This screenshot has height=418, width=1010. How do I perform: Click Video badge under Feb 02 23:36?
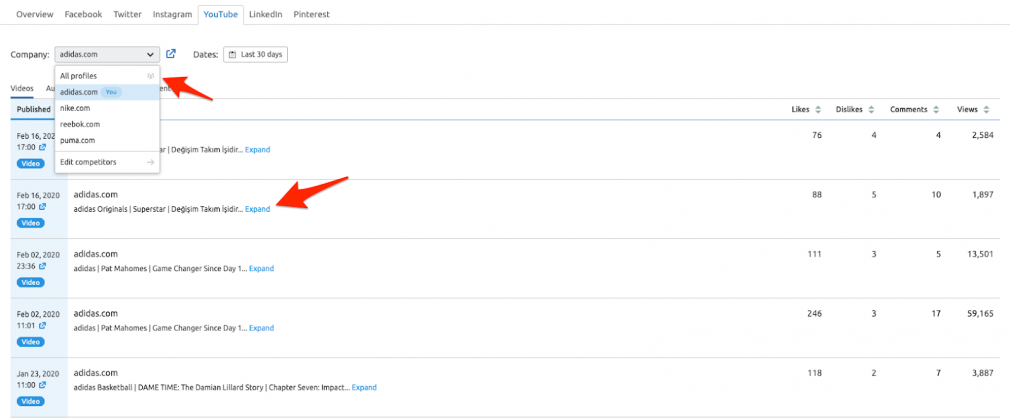click(x=31, y=282)
